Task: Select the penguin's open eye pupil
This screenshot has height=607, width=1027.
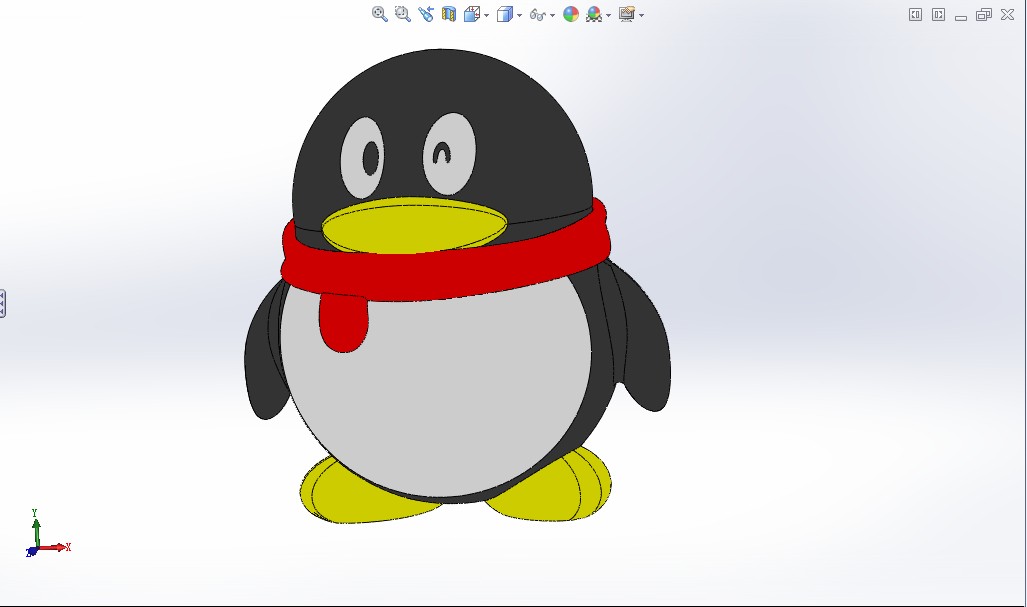Action: [371, 158]
